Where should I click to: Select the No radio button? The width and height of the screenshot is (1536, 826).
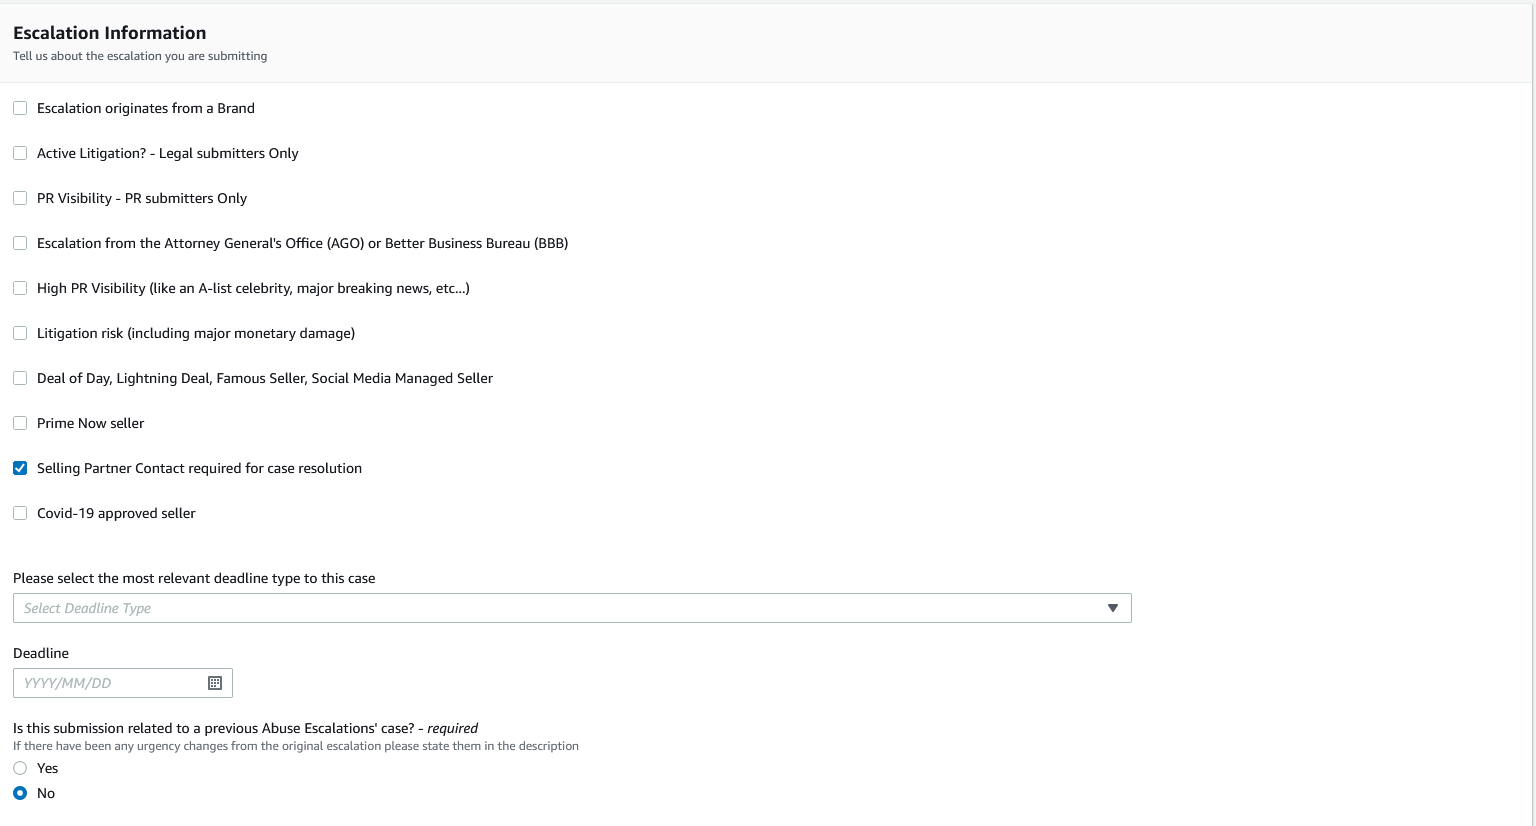(x=20, y=793)
